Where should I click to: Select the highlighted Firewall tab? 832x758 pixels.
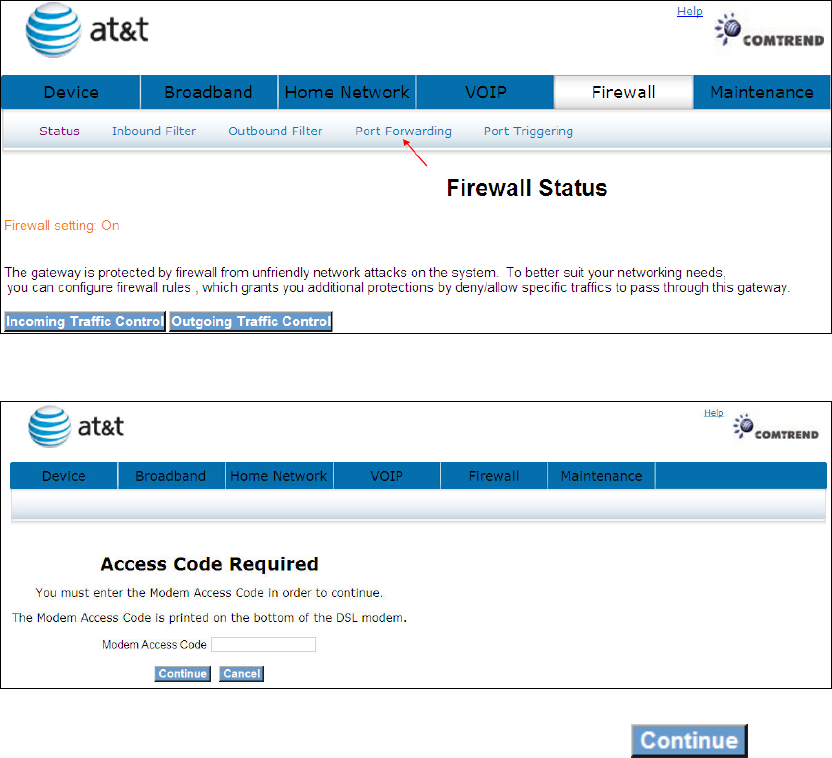pyautogui.click(x=623, y=92)
